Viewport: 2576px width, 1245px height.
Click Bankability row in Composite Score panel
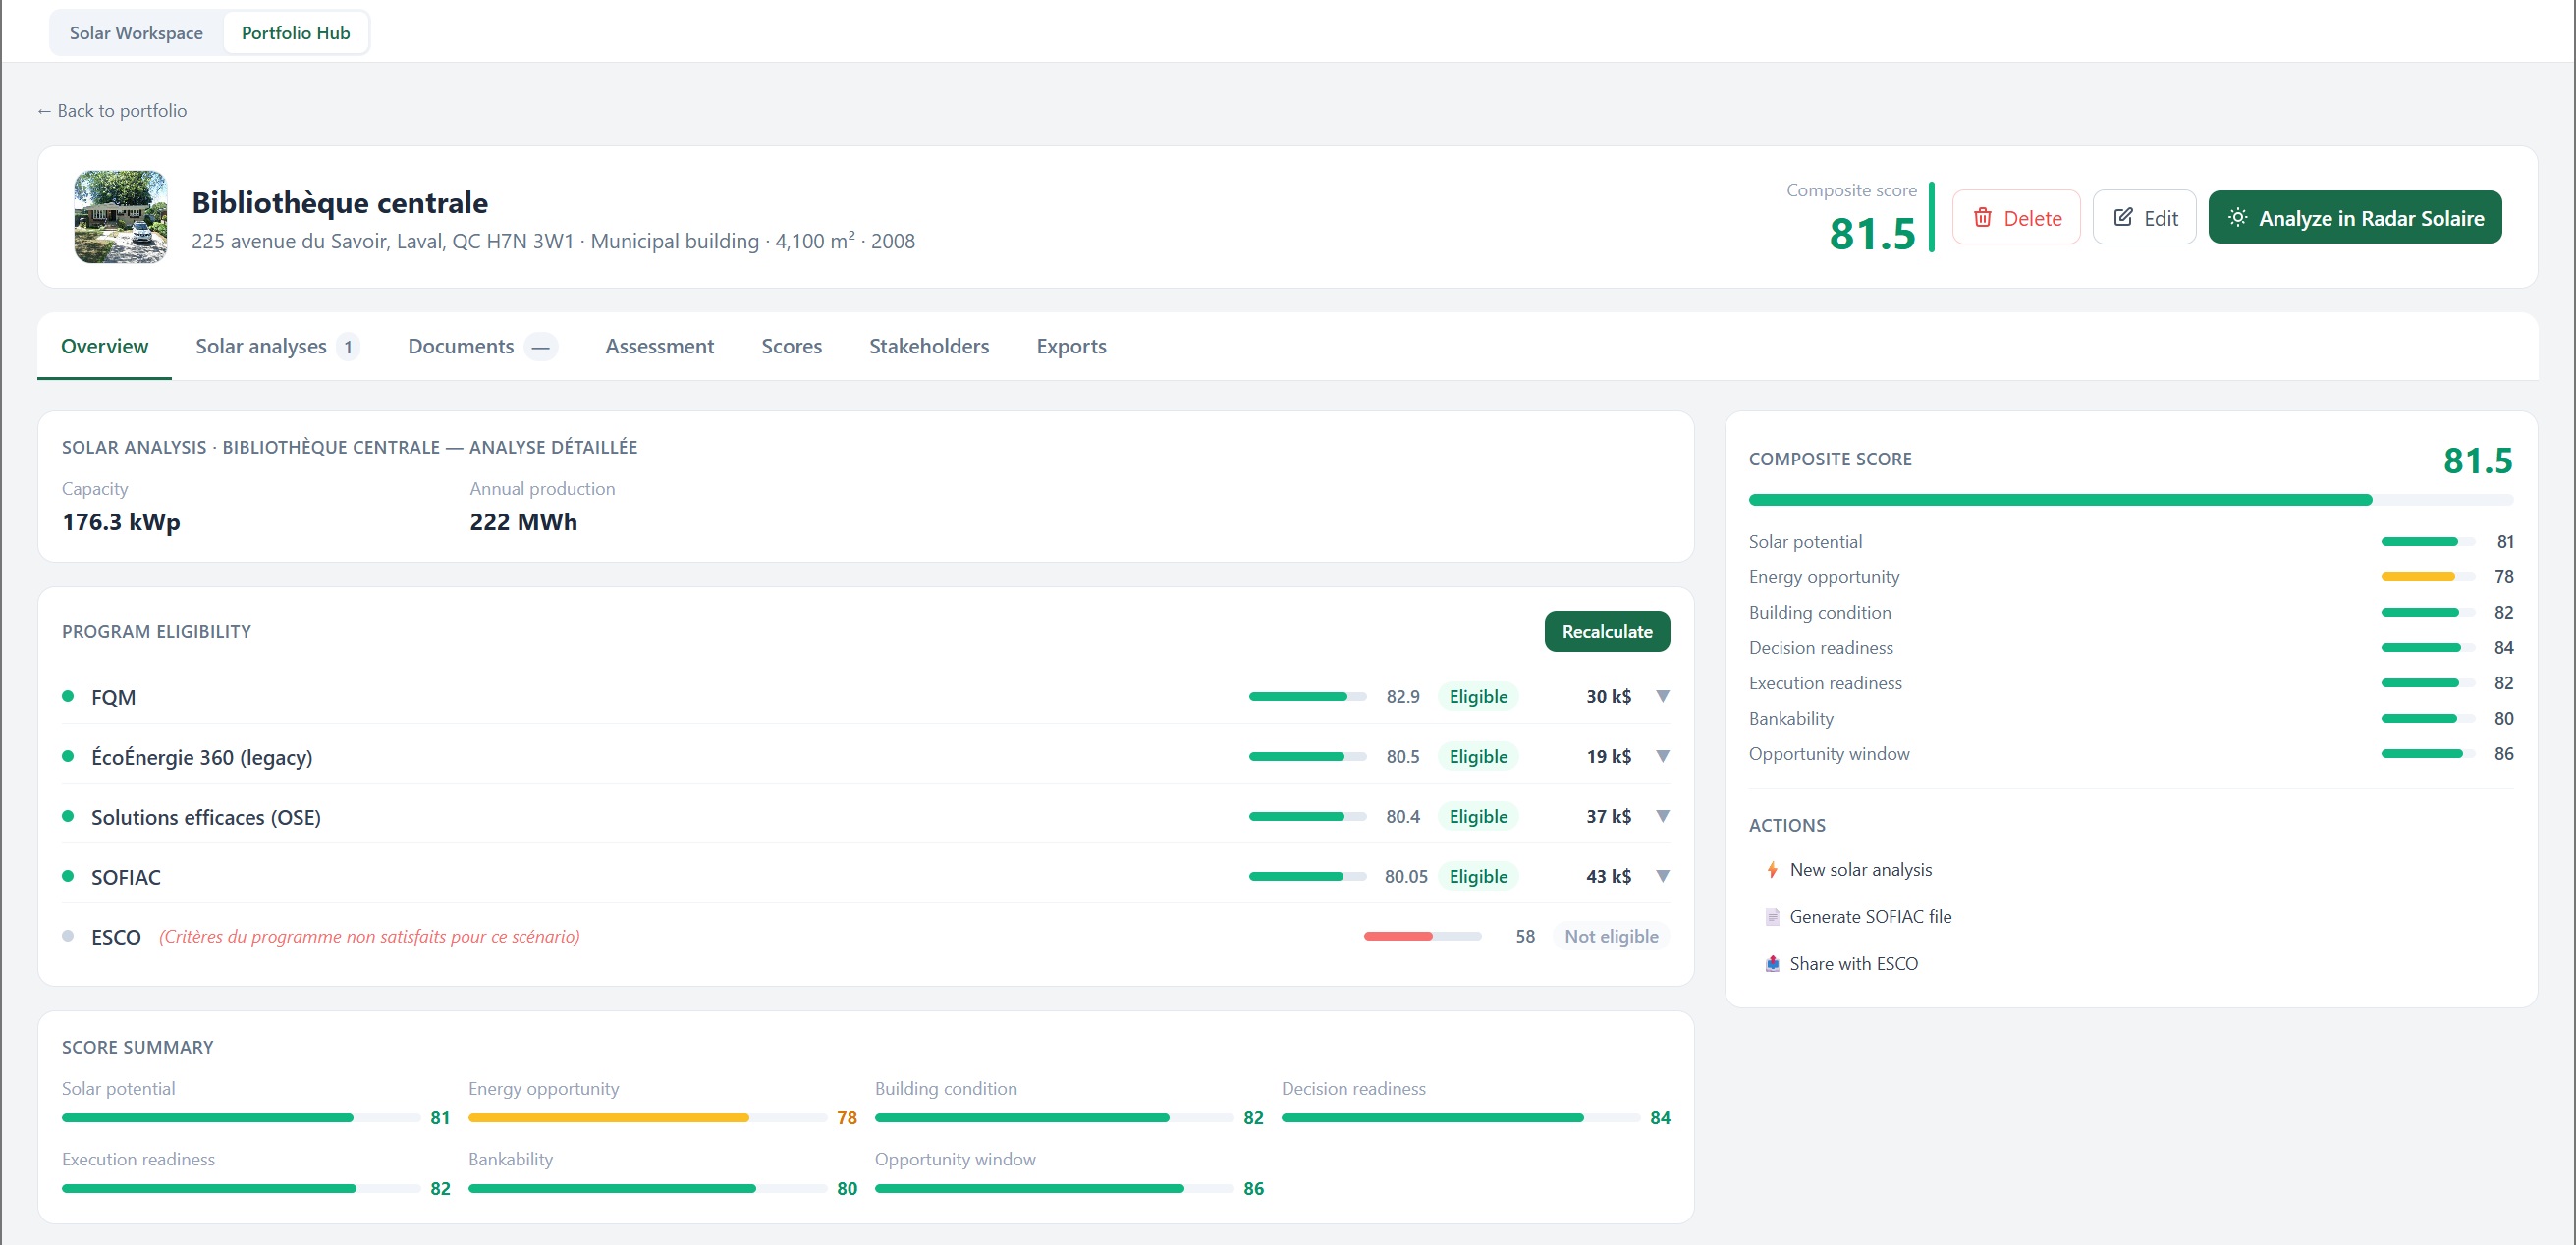[2130, 718]
